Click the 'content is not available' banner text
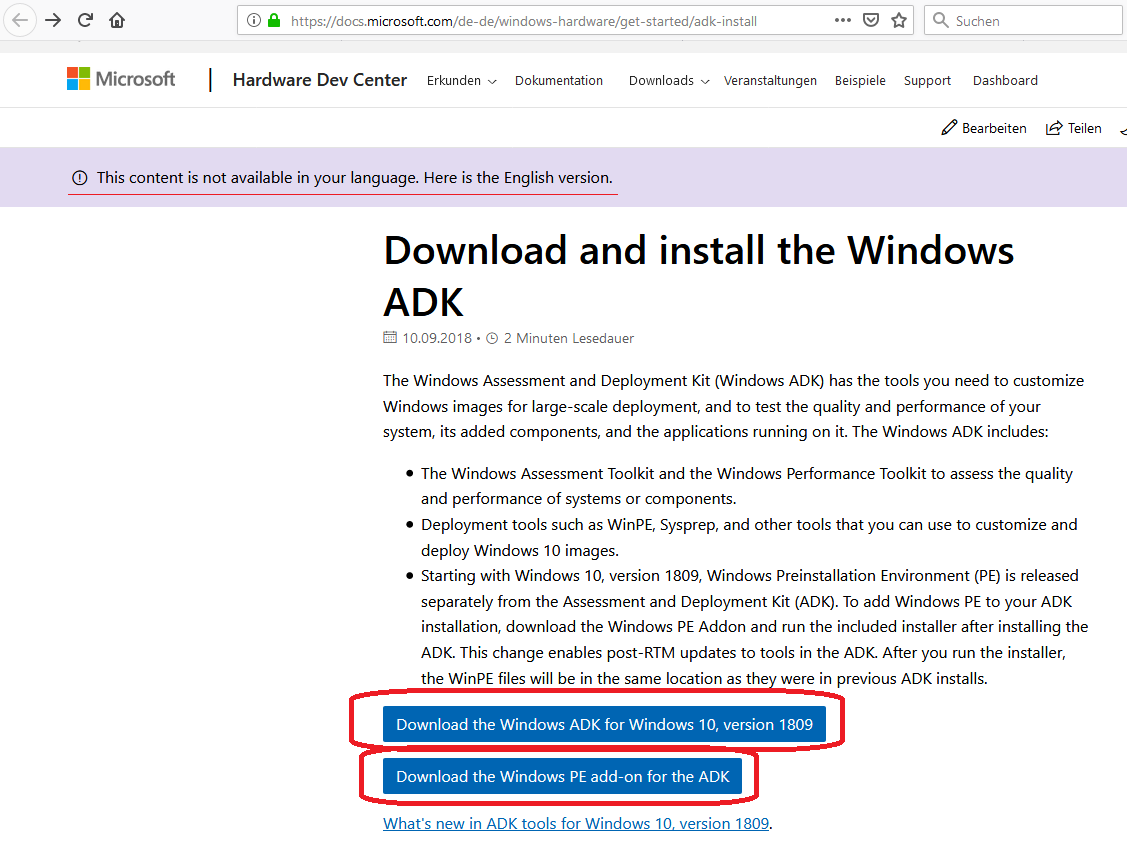Image resolution: width=1127 pixels, height=848 pixels. pyautogui.click(x=354, y=178)
